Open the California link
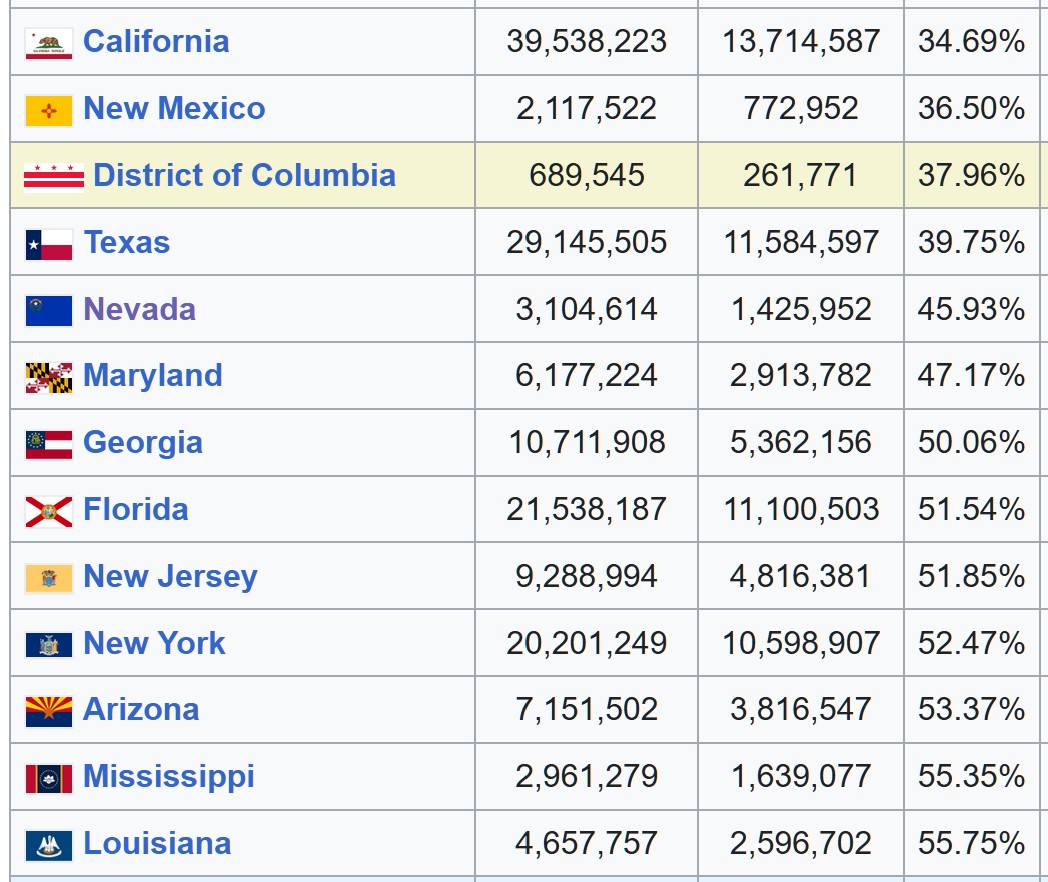Viewport: 1048px width, 882px height. click(156, 41)
